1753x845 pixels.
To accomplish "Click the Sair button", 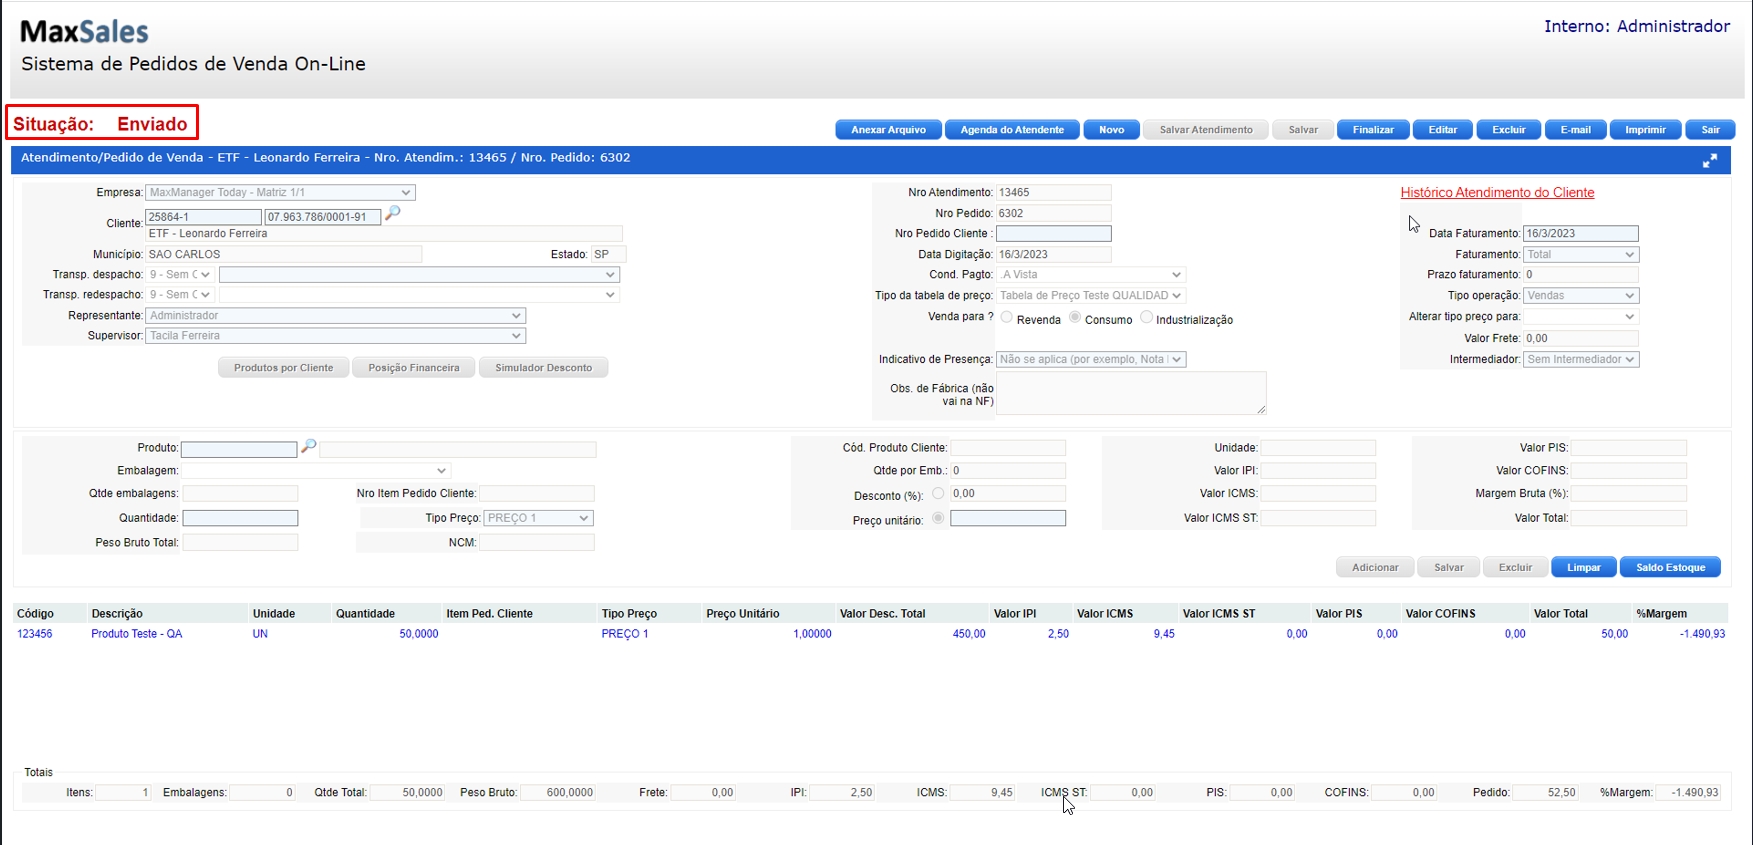I will tap(1711, 130).
